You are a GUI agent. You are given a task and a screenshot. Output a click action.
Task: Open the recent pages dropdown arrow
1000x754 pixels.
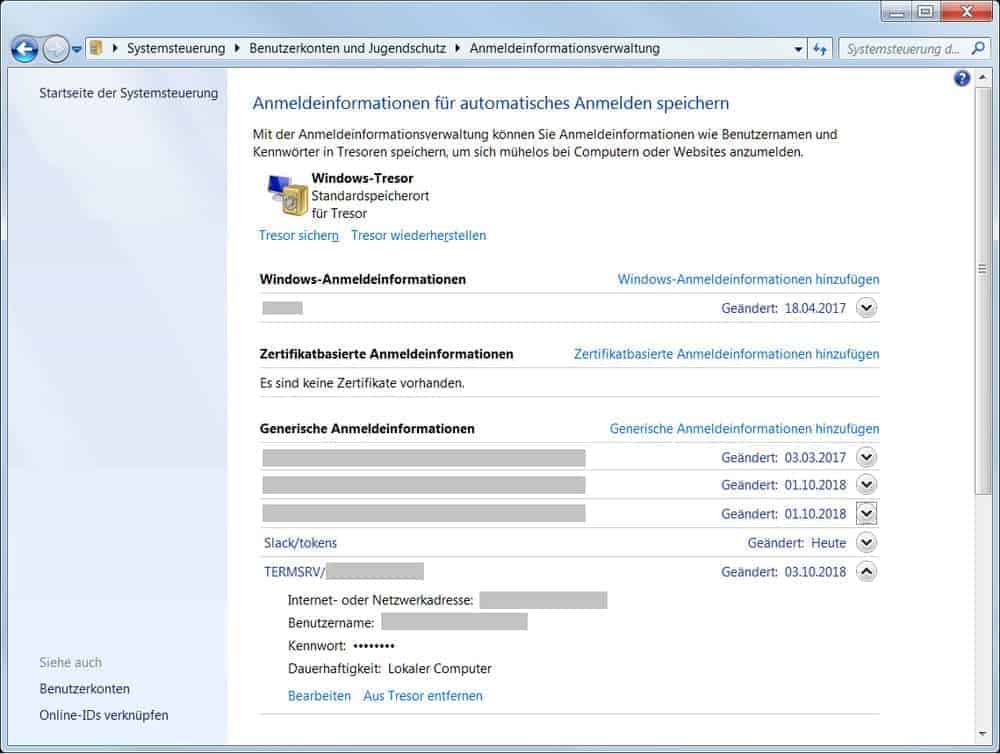point(77,49)
